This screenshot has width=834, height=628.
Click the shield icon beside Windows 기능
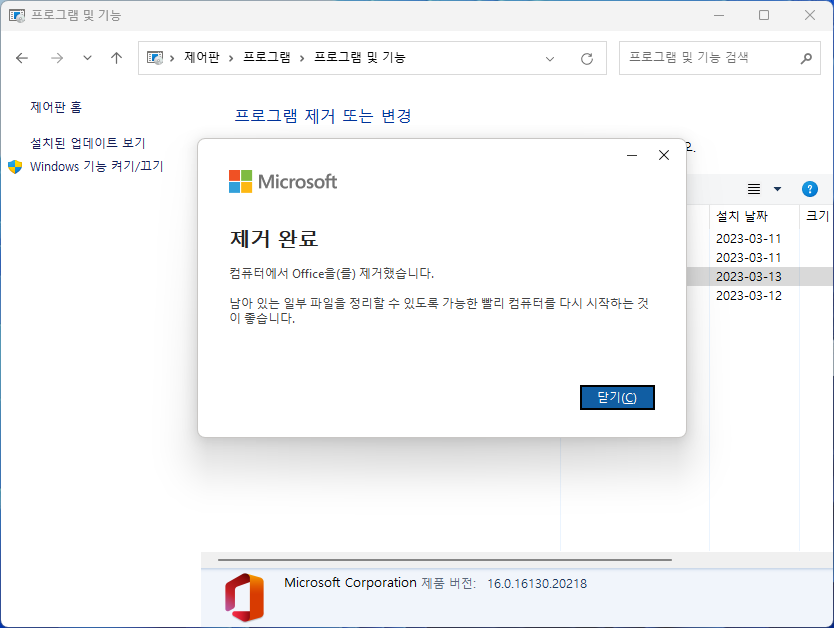click(x=15, y=167)
